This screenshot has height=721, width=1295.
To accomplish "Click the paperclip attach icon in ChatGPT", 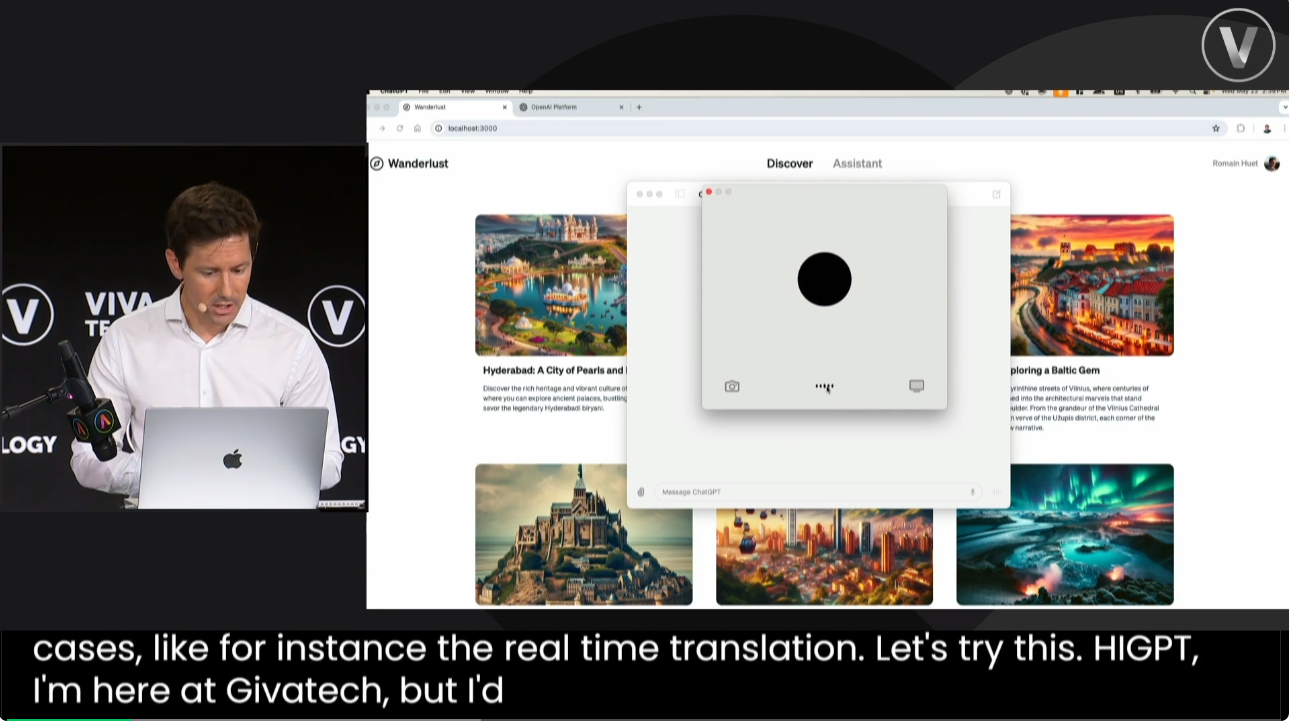I will (641, 492).
